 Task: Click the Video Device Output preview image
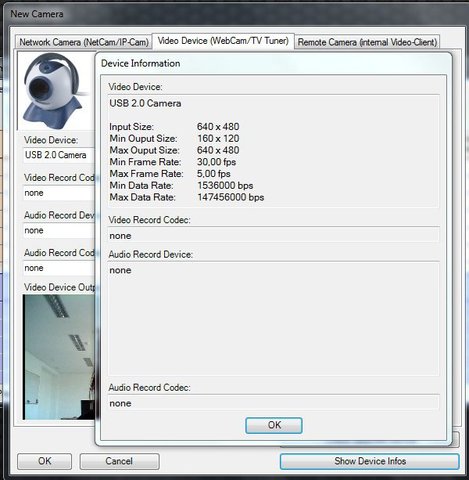tap(59, 357)
